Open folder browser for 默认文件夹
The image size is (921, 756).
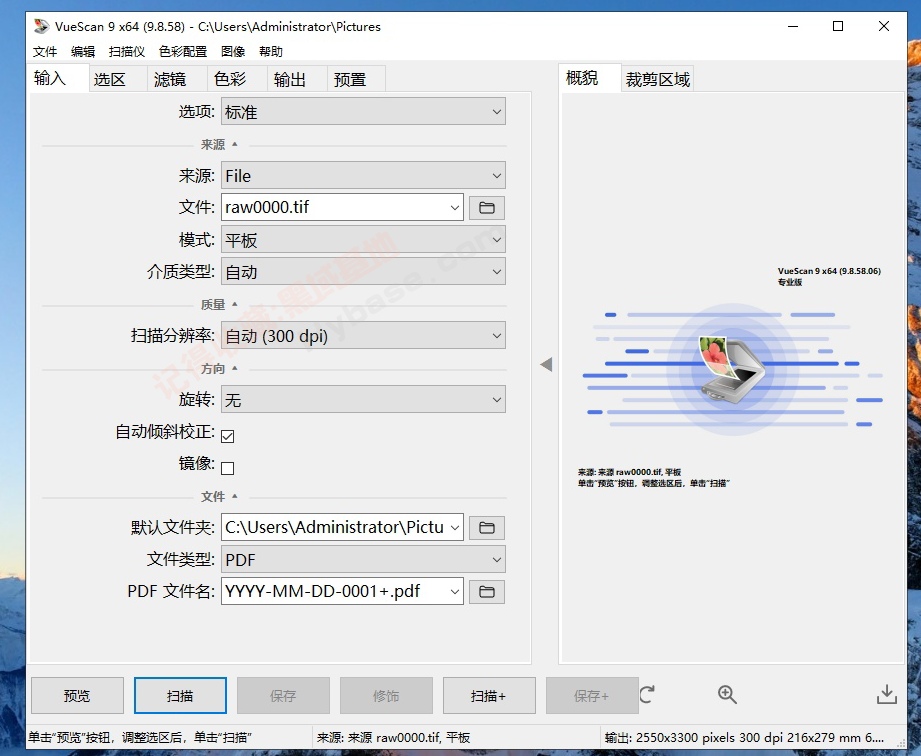coord(486,527)
